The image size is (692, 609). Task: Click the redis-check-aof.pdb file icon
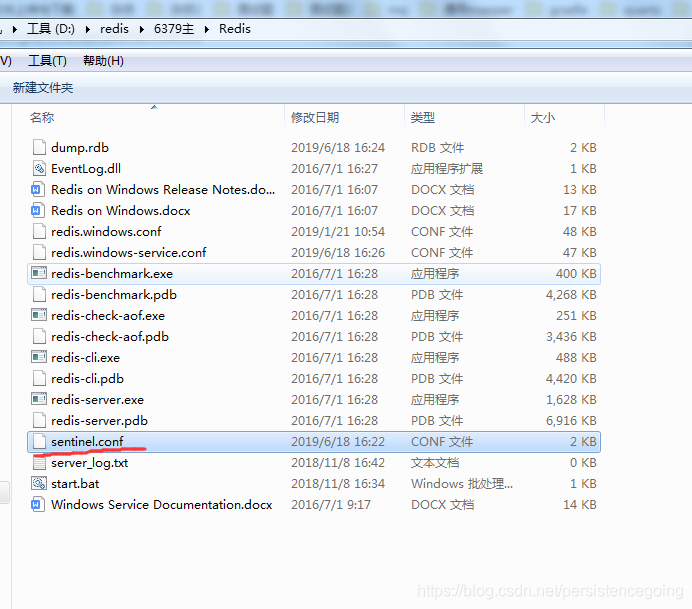[39, 336]
